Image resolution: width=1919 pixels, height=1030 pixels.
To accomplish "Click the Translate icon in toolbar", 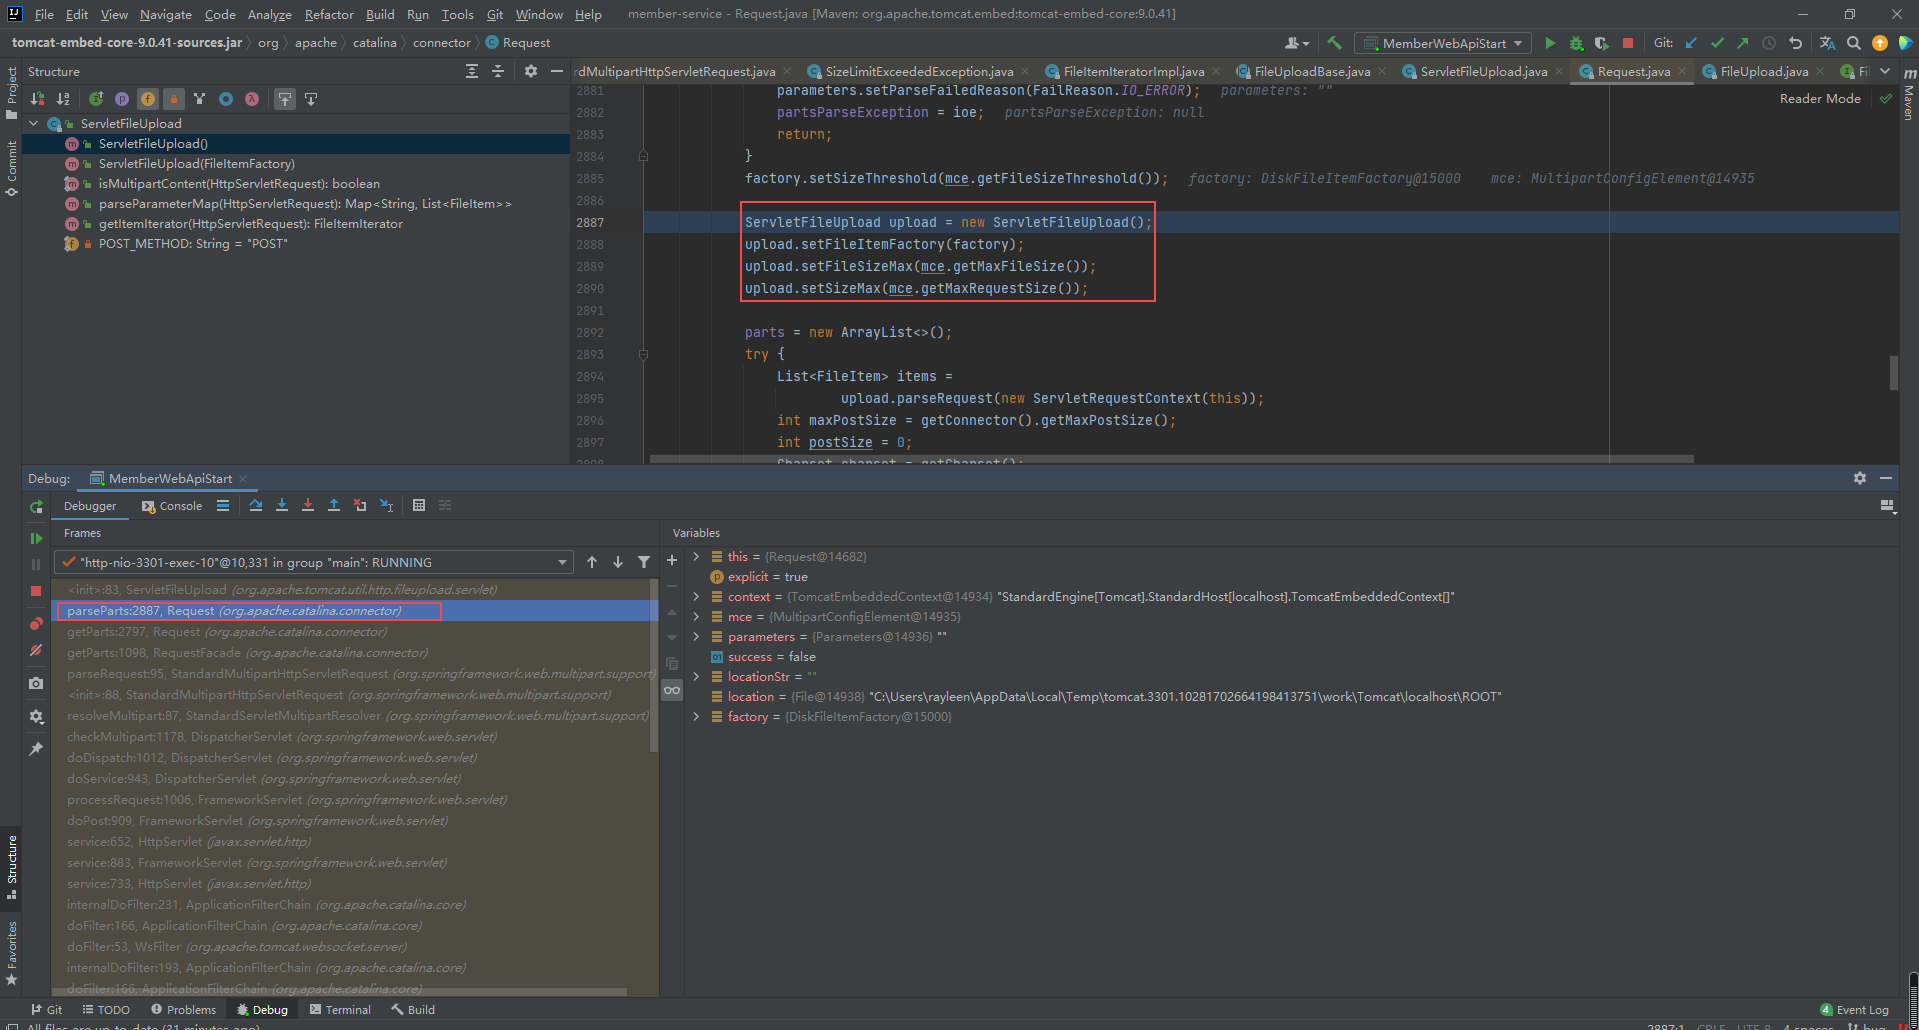I will tap(1827, 43).
